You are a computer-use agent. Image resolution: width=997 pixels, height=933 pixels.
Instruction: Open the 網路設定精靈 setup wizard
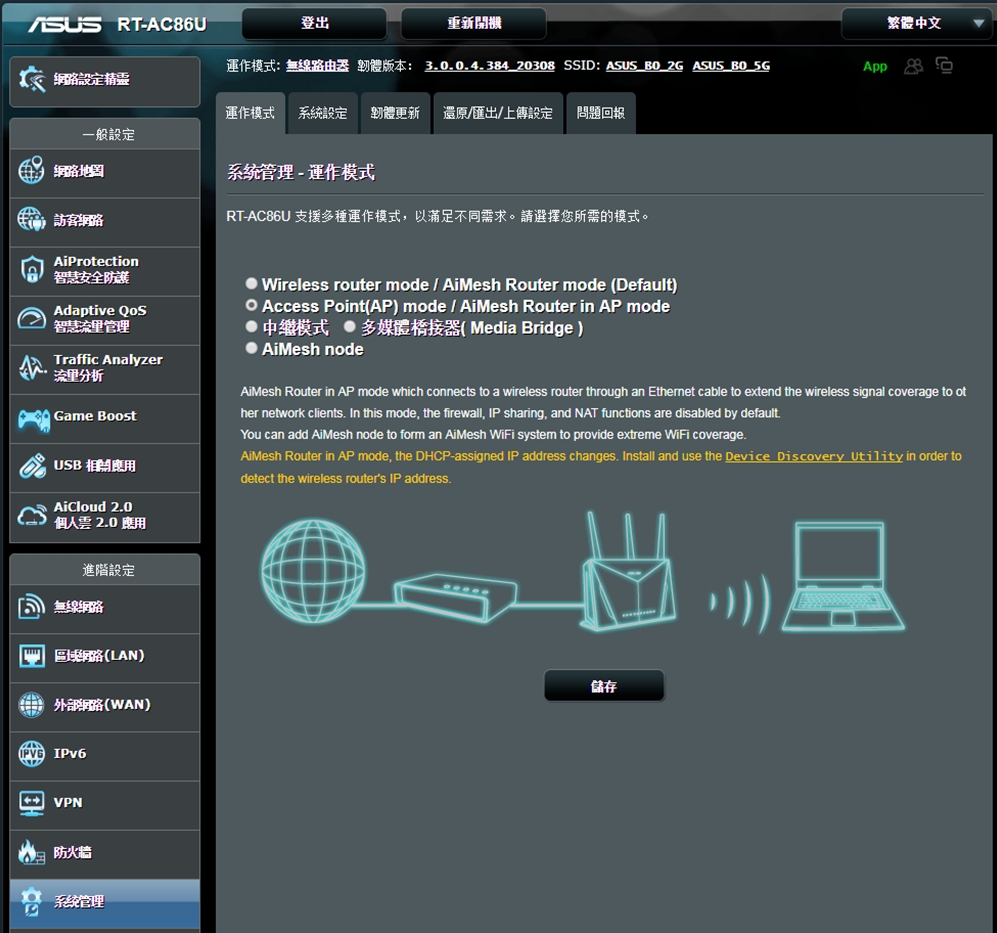[x=104, y=80]
